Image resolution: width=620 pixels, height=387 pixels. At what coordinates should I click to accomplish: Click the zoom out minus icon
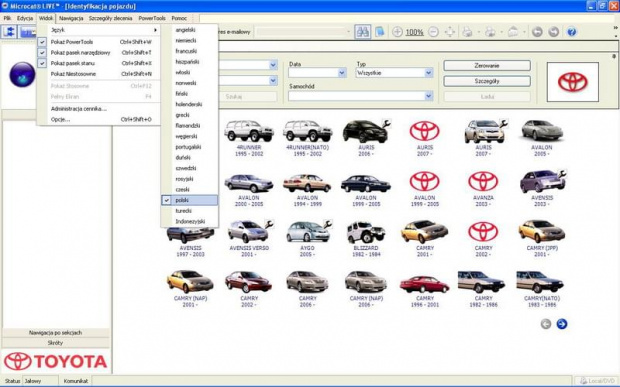433,32
